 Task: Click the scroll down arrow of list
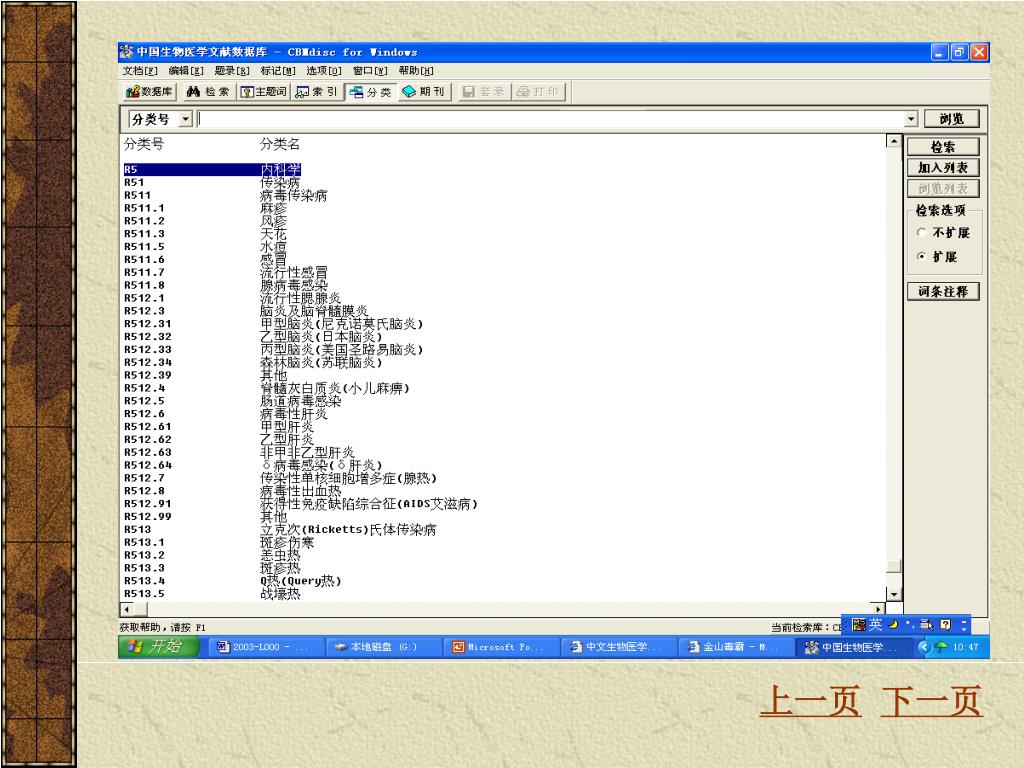click(x=893, y=594)
